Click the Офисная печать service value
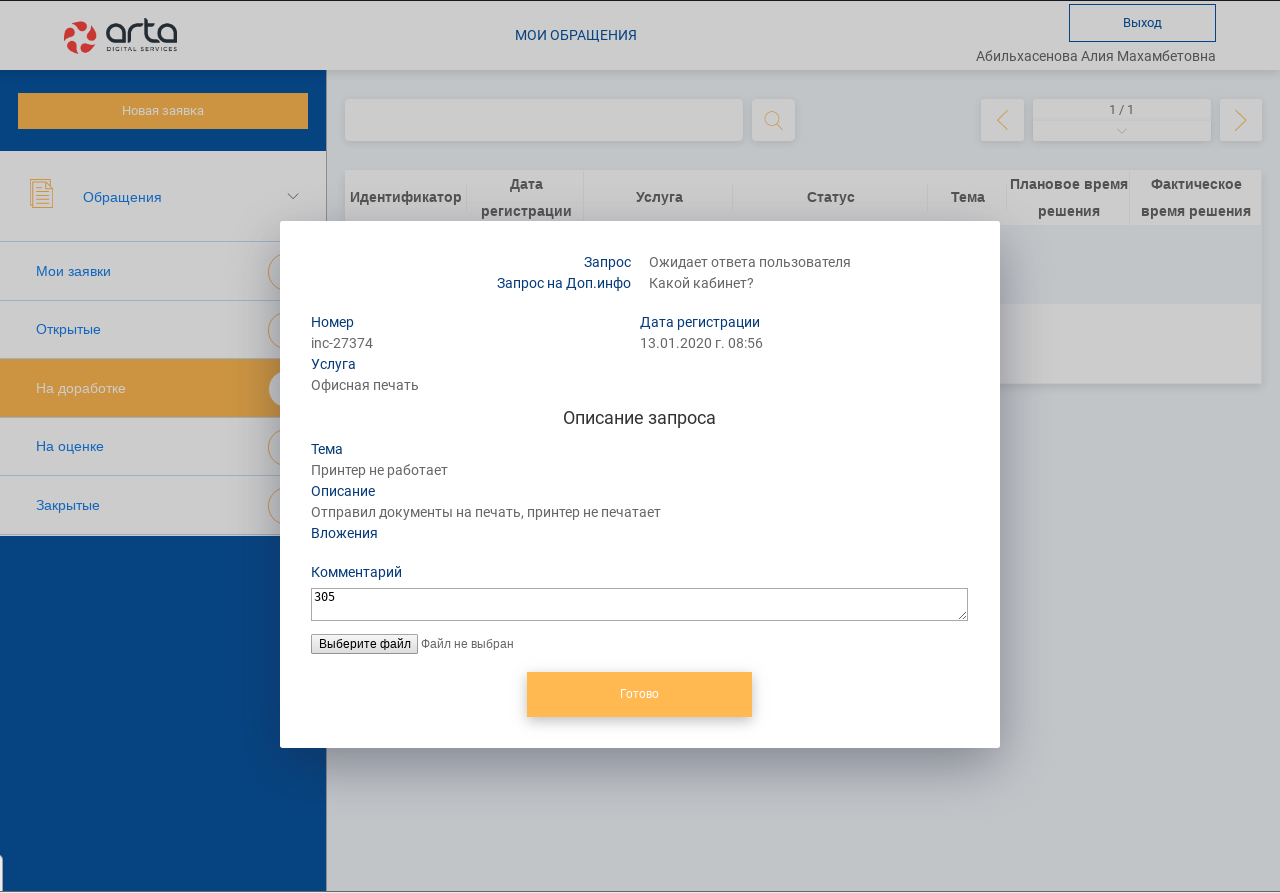This screenshot has width=1280, height=893. 365,385
